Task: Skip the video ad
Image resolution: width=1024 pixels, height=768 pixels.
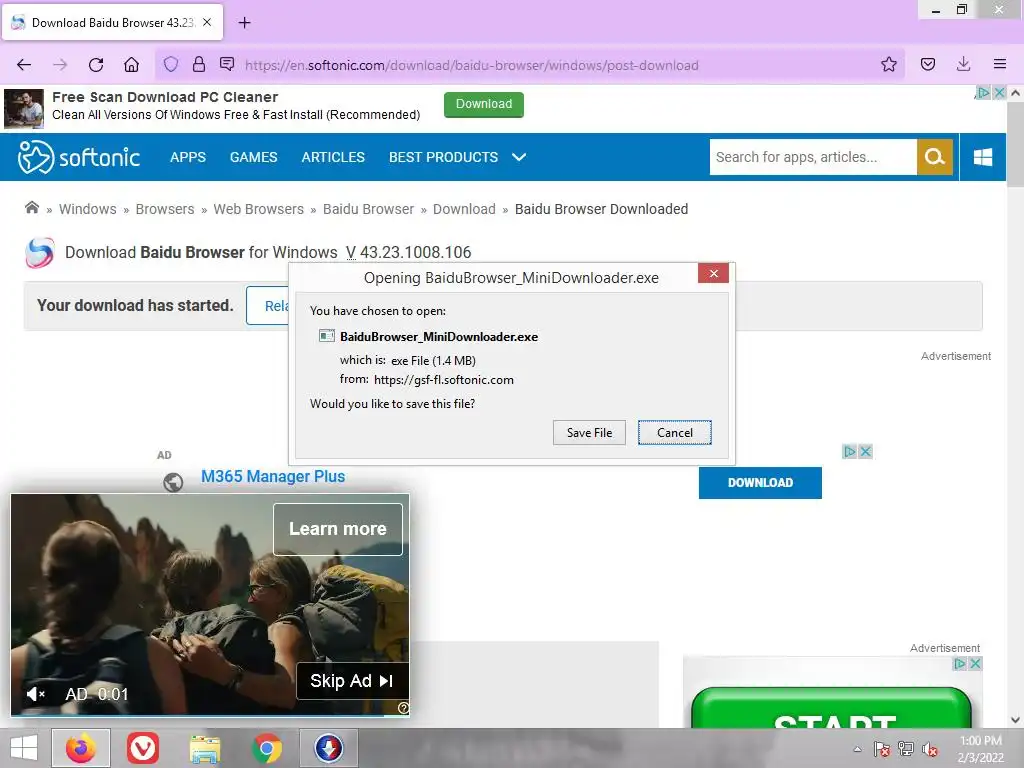Action: tap(353, 680)
